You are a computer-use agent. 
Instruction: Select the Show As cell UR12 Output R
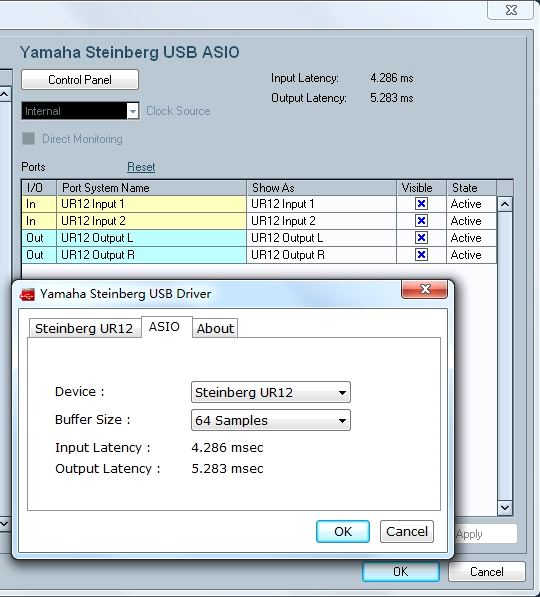[321, 255]
